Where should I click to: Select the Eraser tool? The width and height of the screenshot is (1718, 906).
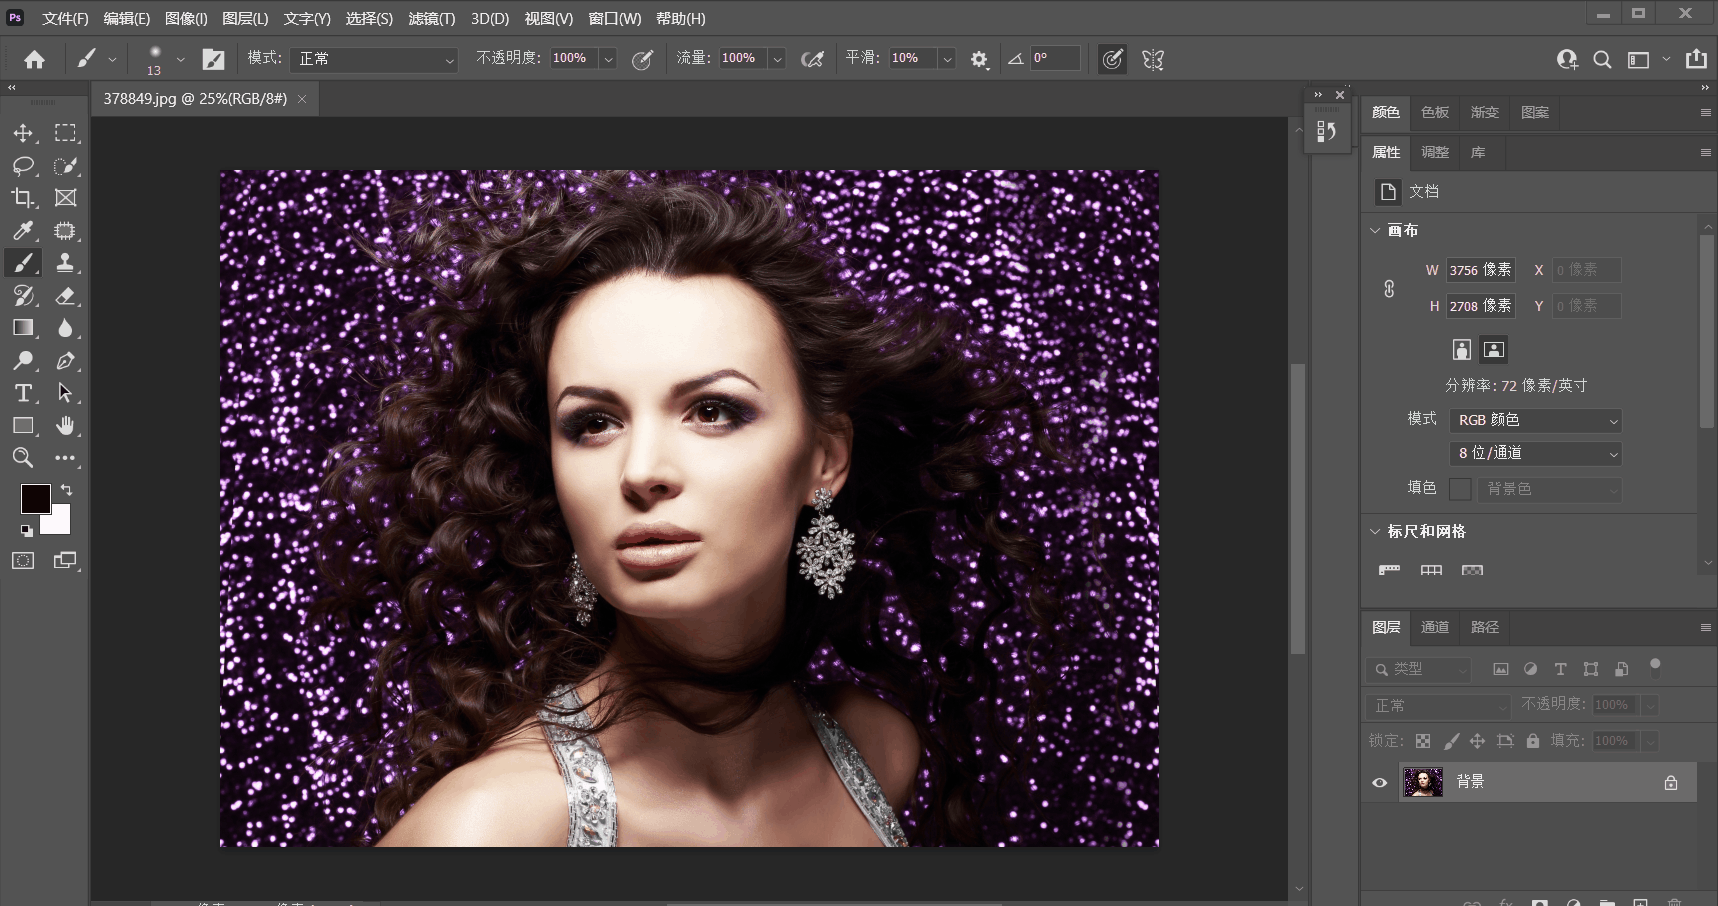tap(65, 296)
